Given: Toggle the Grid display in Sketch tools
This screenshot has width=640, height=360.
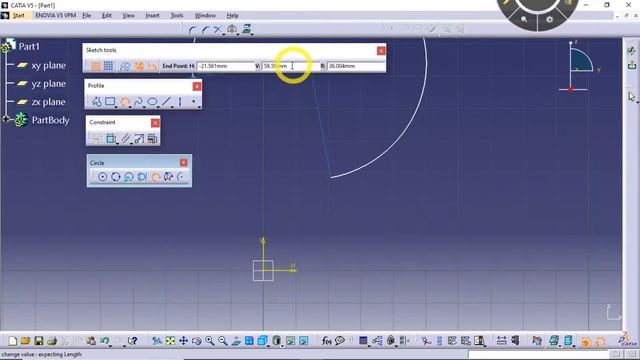Looking at the screenshot, I should click(x=96, y=66).
